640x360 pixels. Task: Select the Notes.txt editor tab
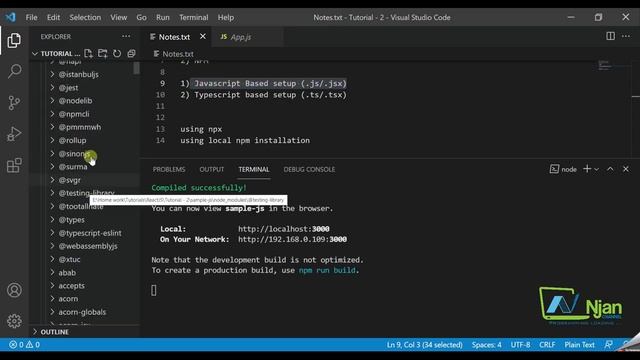tap(176, 37)
